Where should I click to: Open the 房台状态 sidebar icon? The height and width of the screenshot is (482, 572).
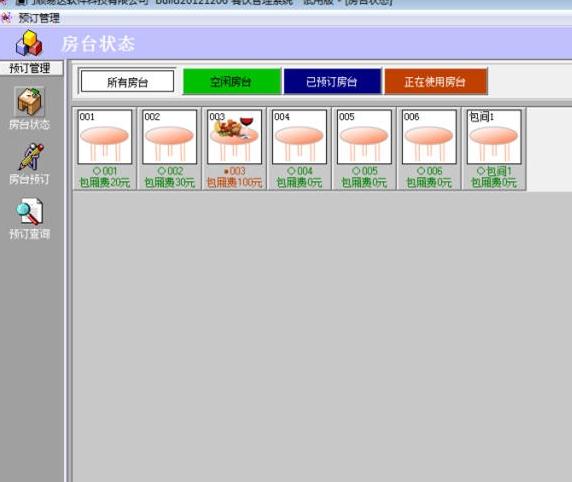pyautogui.click(x=29, y=102)
